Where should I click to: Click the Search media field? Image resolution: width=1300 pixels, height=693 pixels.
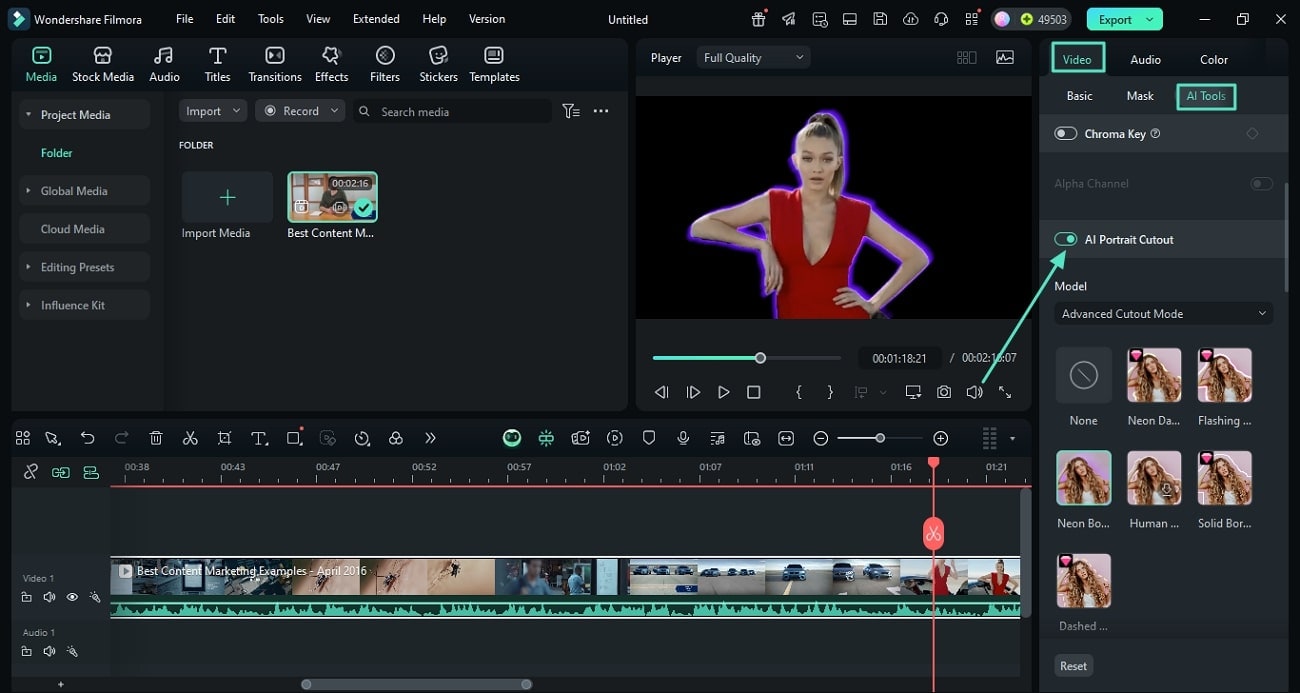tap(452, 111)
